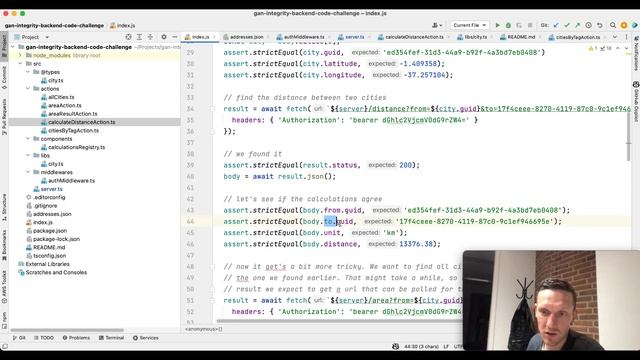Go to the next highlighted problem arrow
Viewport: 640px width, 360px height.
627,48
